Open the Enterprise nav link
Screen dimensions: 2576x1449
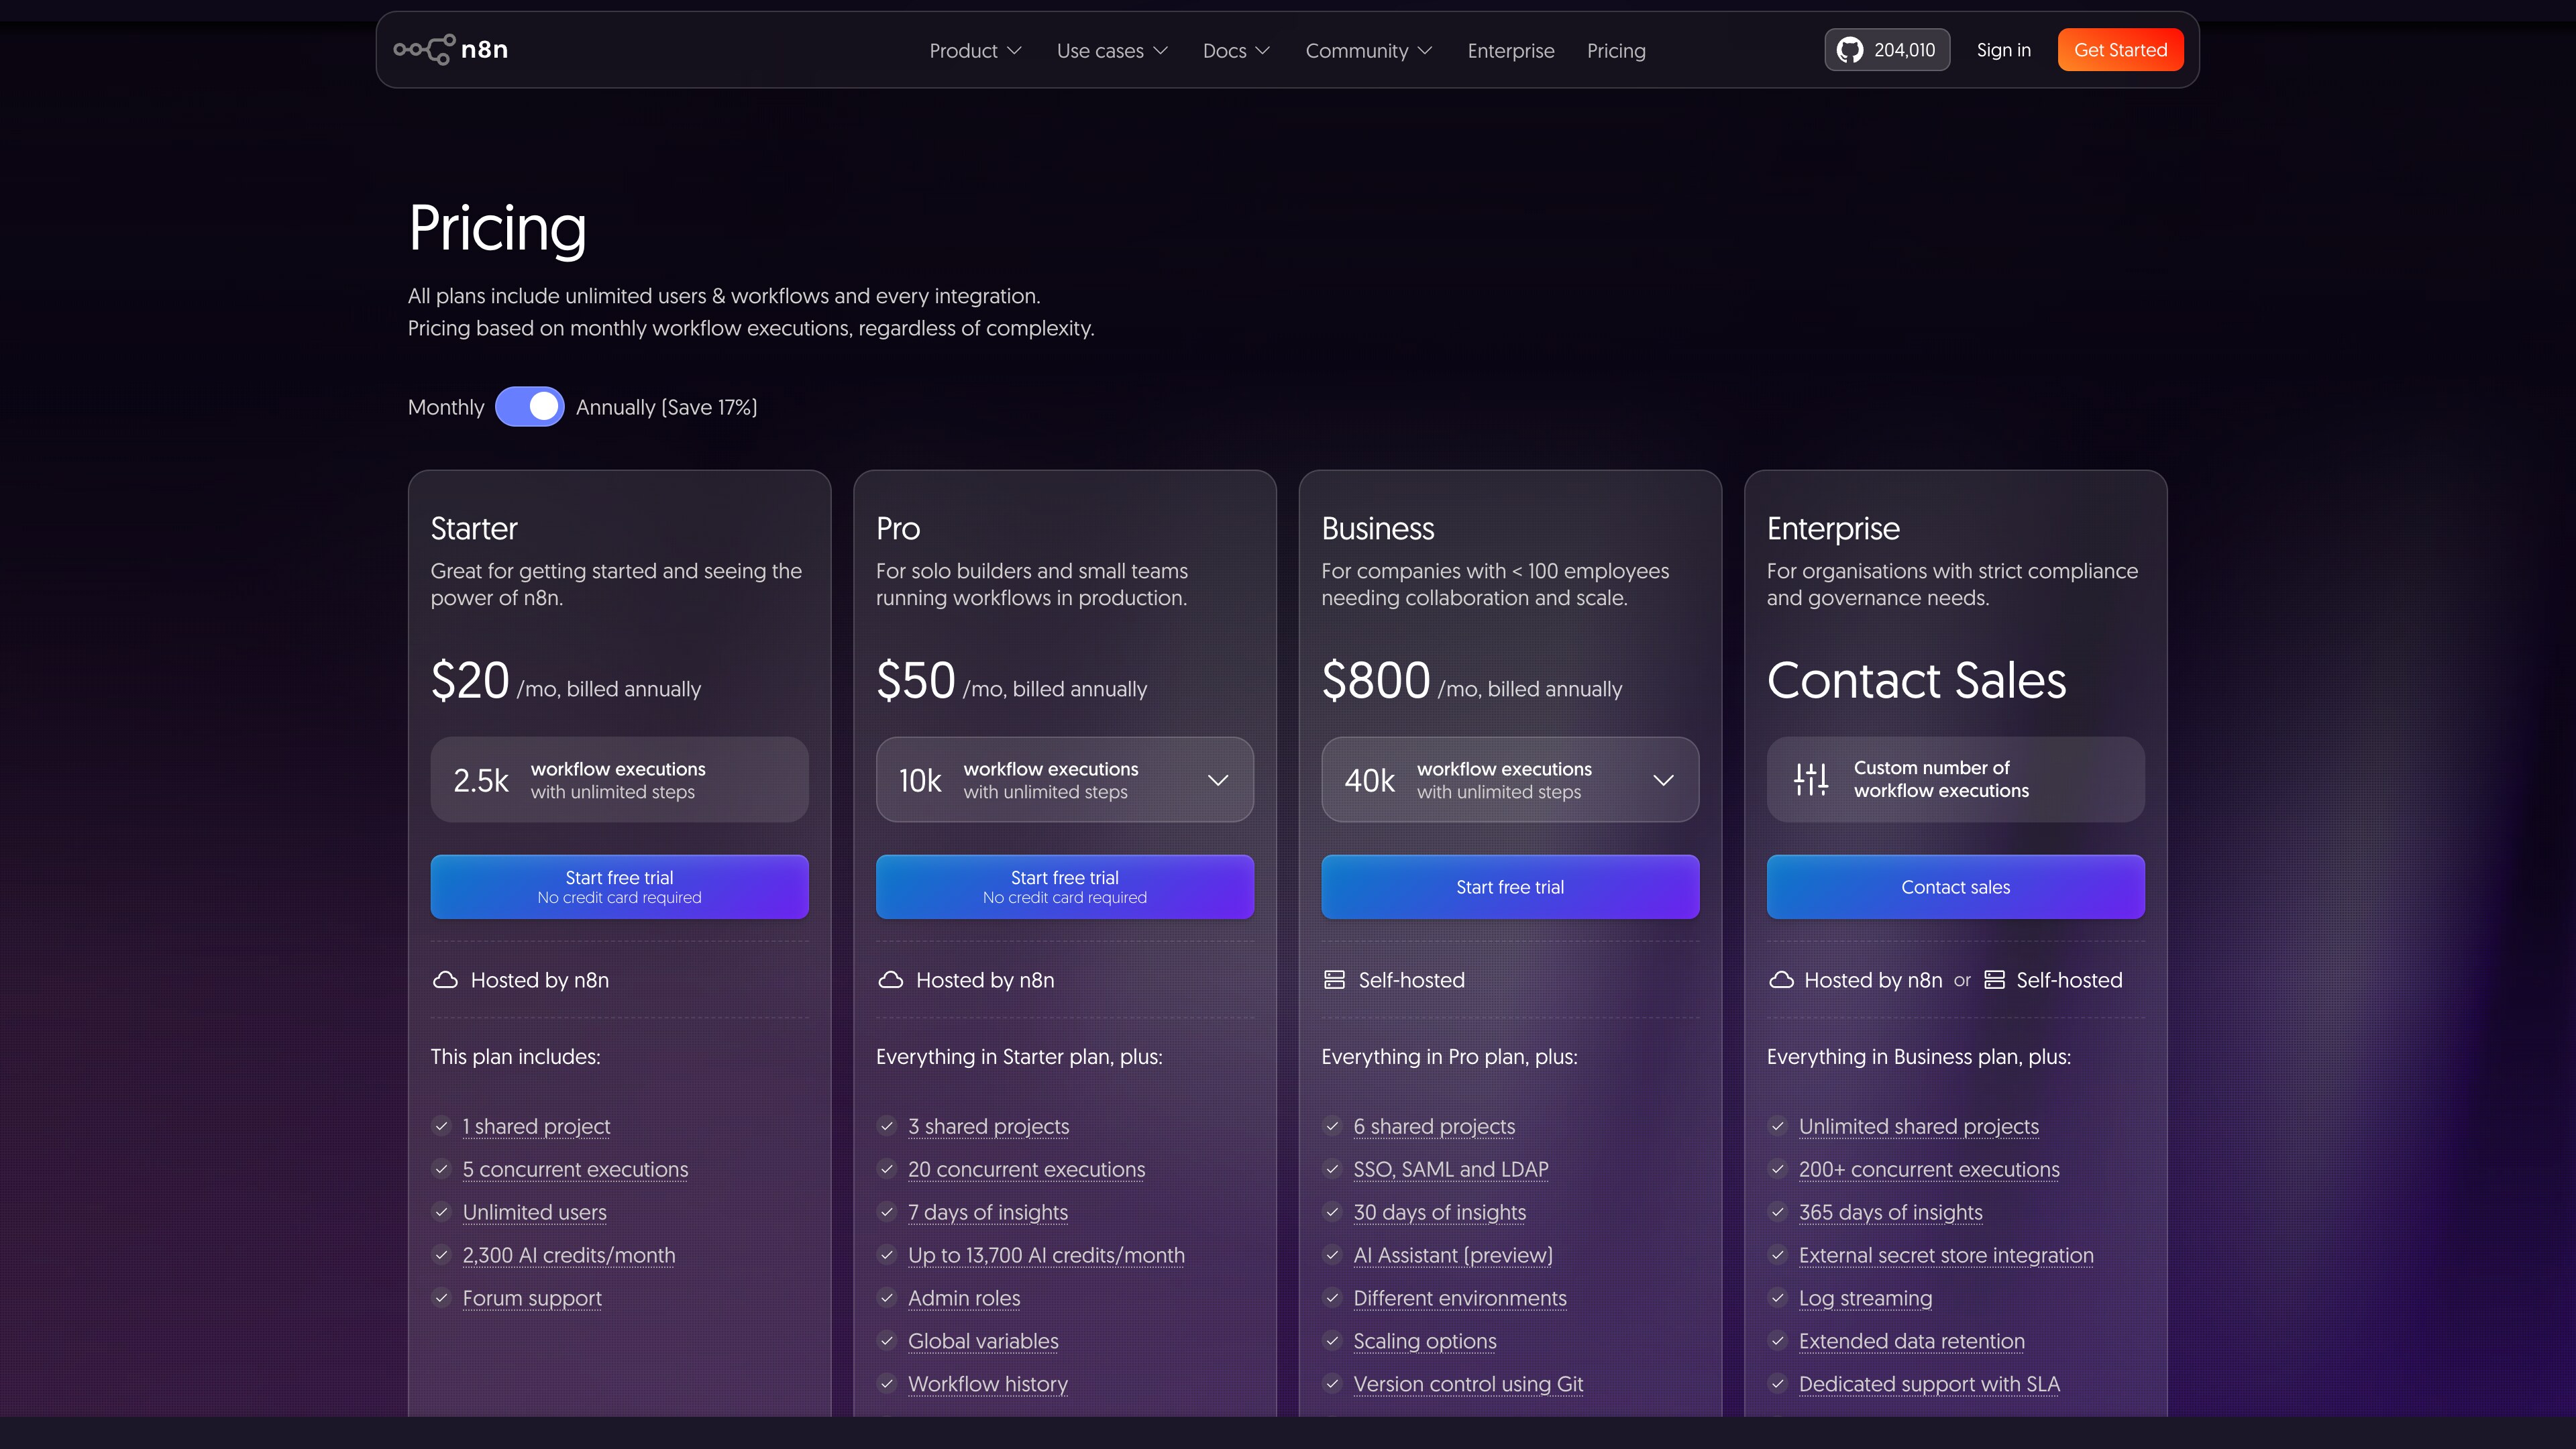click(x=1511, y=50)
